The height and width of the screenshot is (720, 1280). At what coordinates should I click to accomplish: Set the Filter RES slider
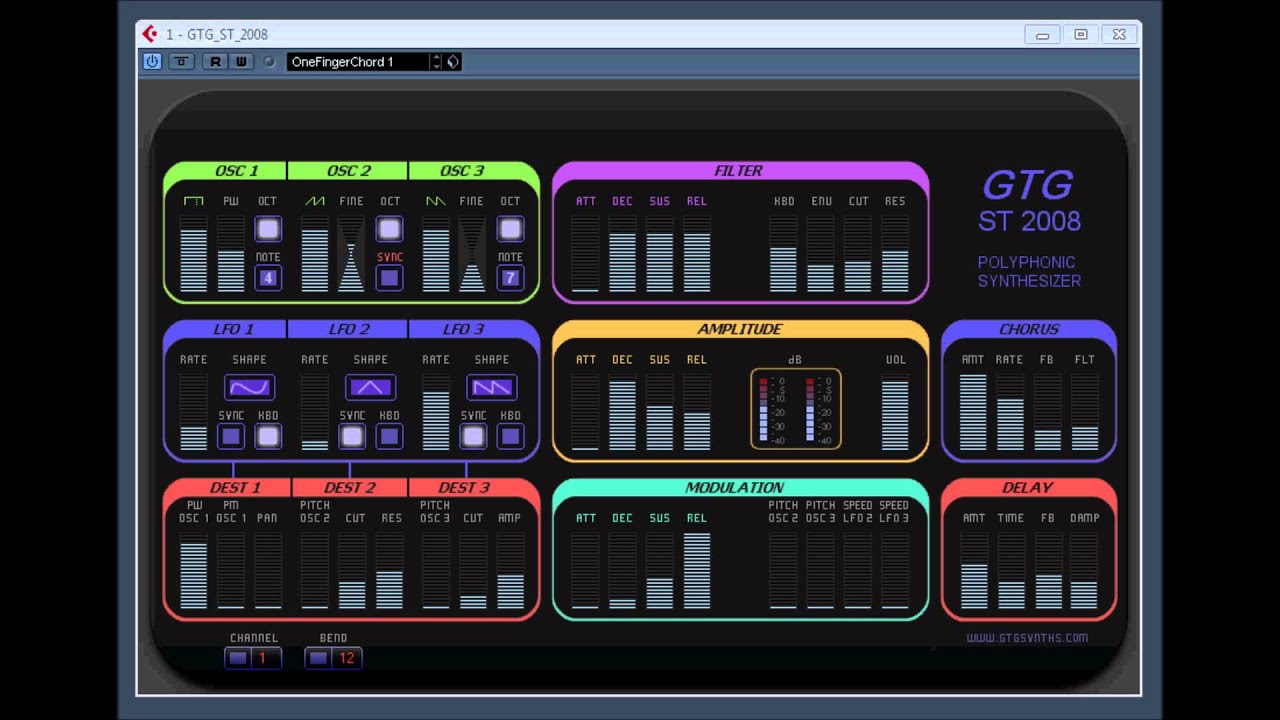click(895, 254)
